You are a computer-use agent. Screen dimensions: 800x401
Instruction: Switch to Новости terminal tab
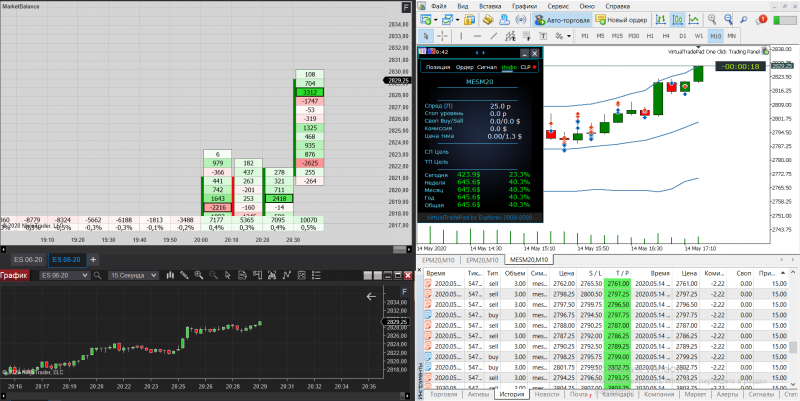pyautogui.click(x=547, y=394)
